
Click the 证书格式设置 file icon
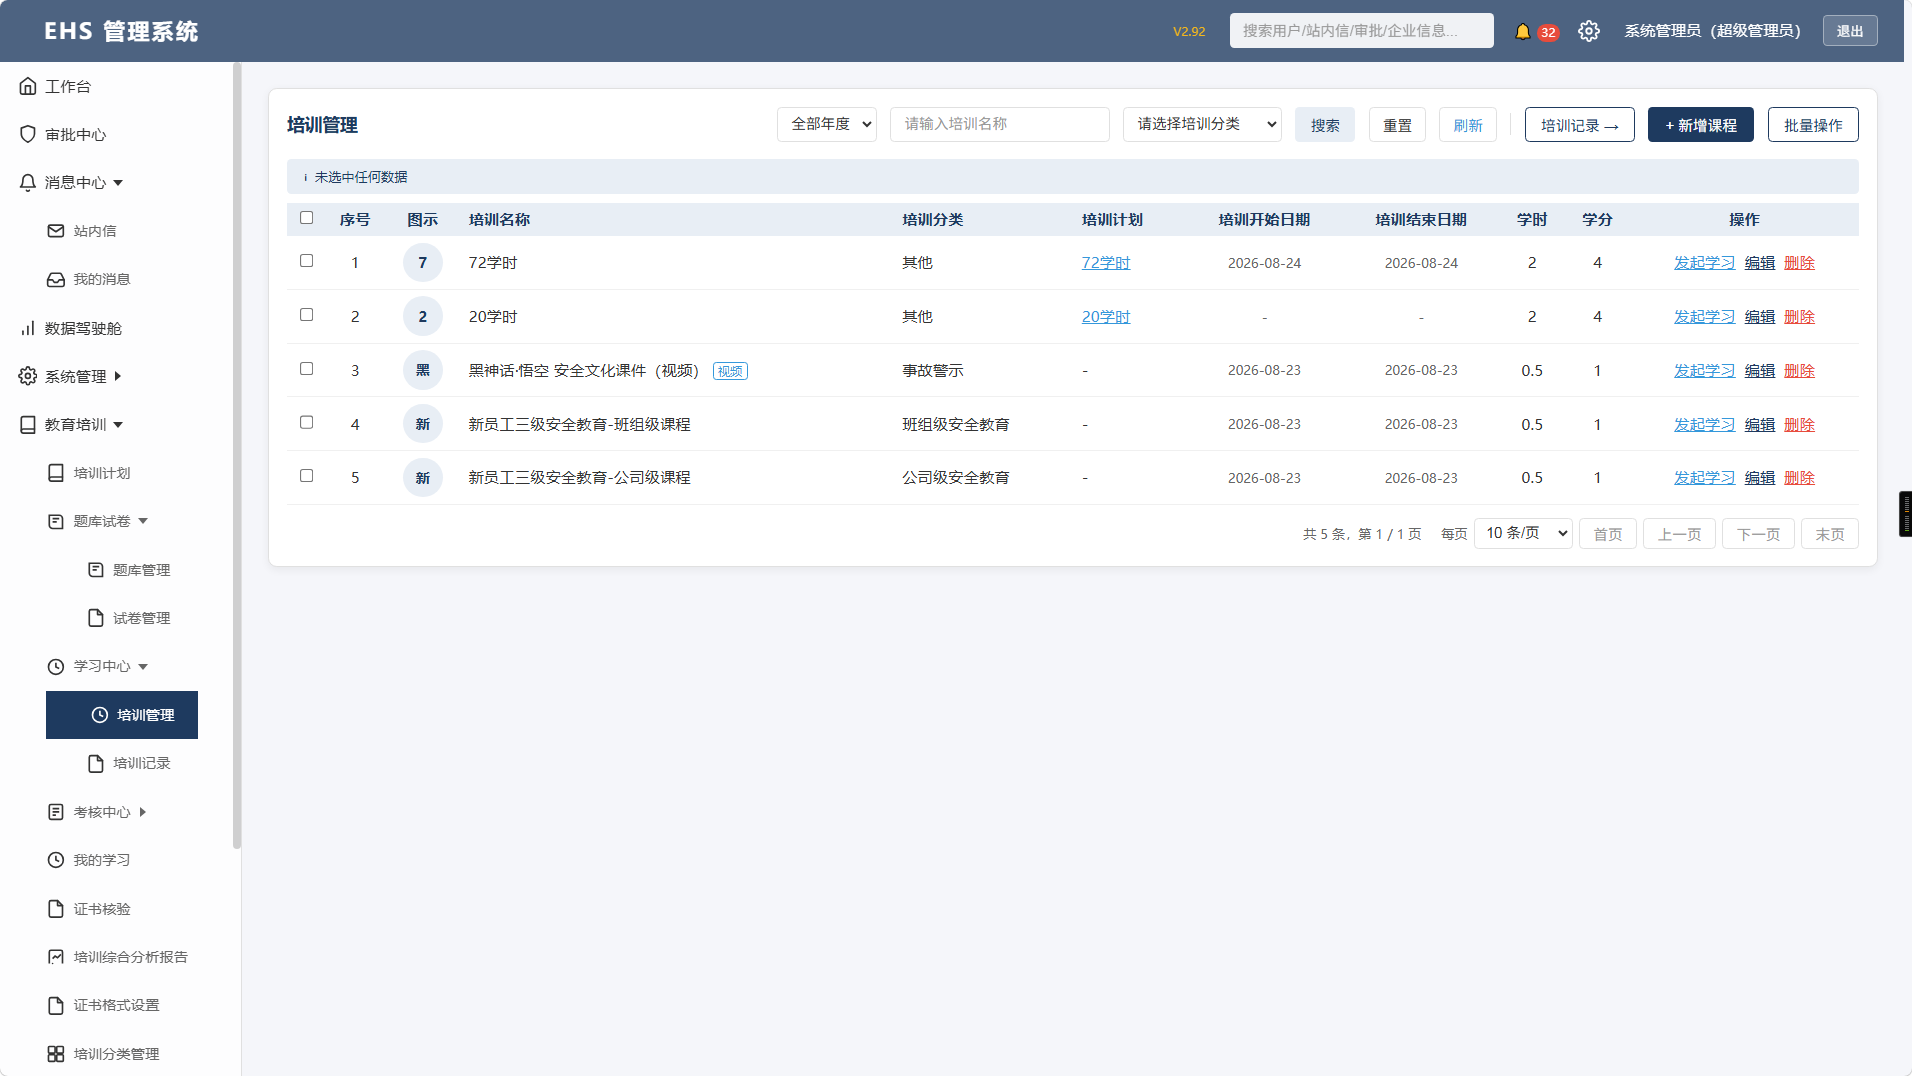click(56, 1005)
